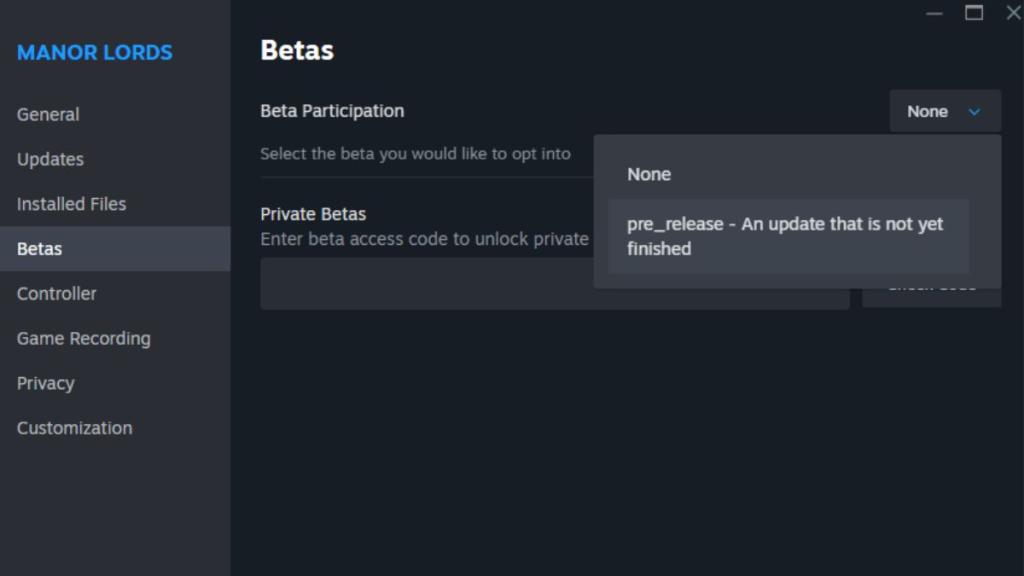The width and height of the screenshot is (1024, 576).
Task: Select the Betas sidebar item
Action: [x=39, y=249]
